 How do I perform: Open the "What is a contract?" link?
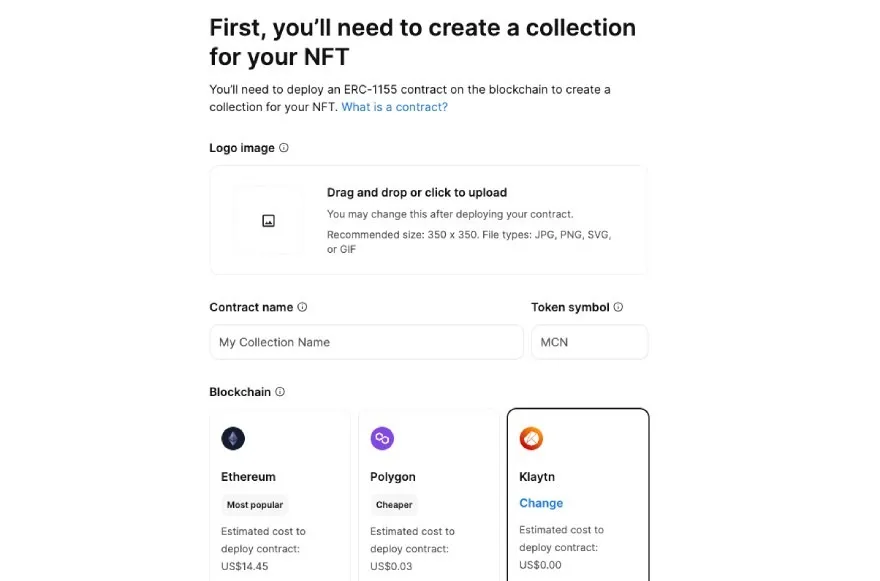(x=395, y=107)
